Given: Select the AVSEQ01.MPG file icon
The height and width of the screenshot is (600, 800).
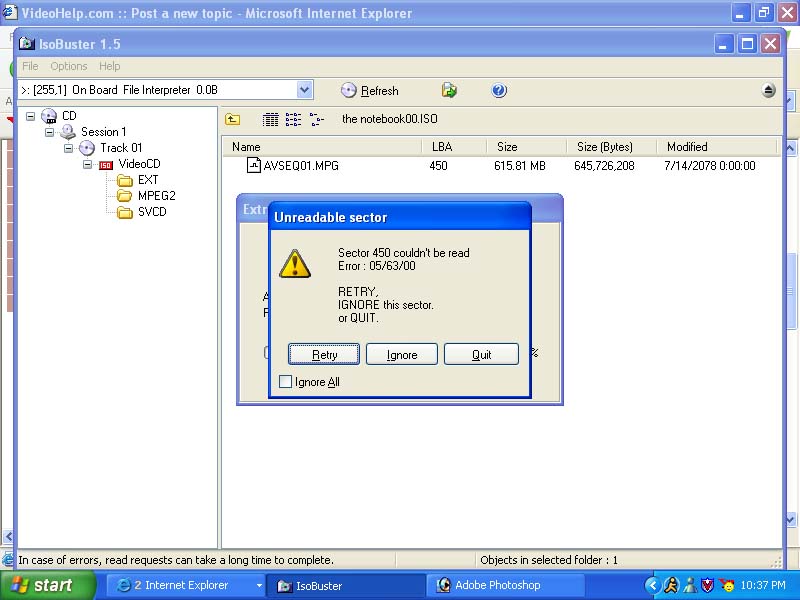Looking at the screenshot, I should click(x=254, y=165).
